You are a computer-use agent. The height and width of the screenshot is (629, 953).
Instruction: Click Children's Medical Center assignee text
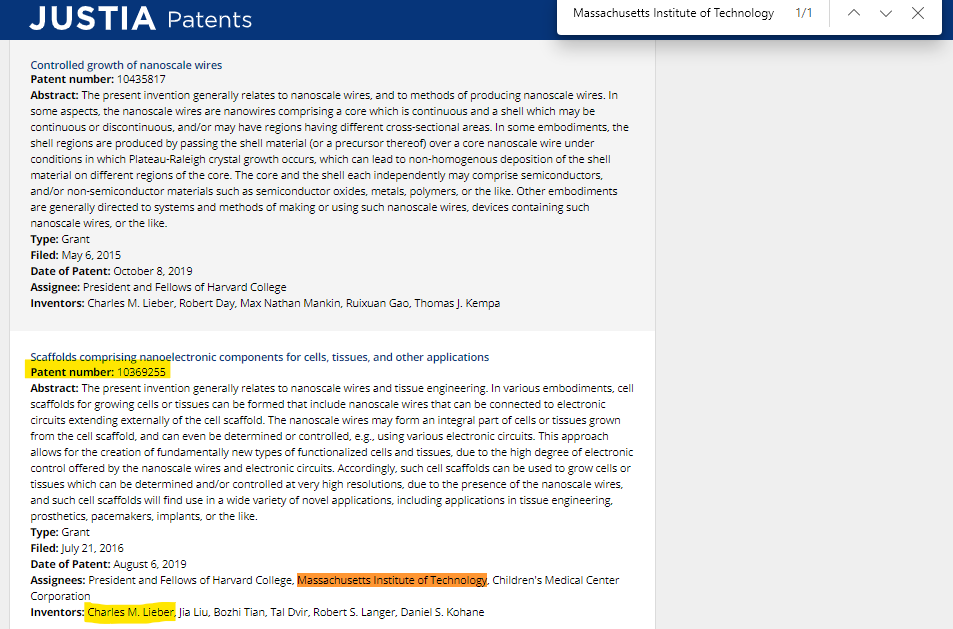(556, 580)
